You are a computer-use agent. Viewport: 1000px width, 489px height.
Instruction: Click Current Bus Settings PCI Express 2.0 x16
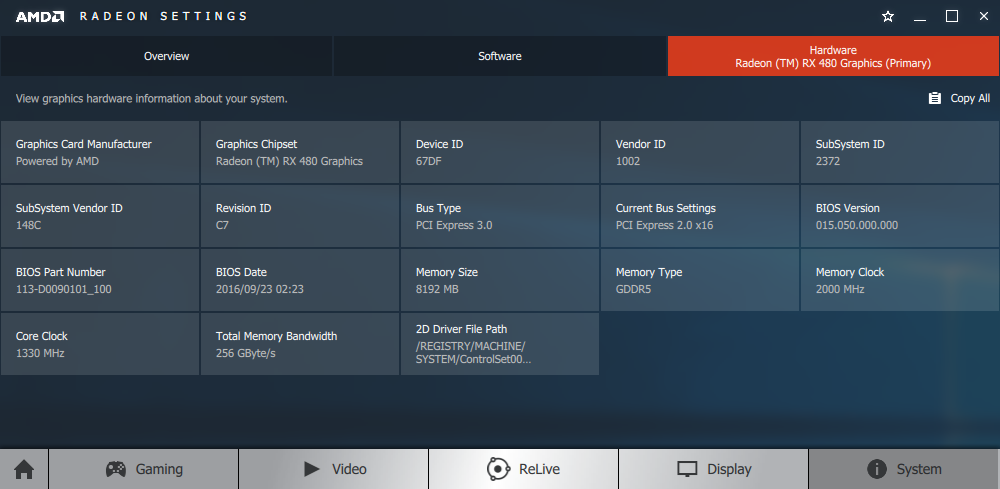pyautogui.click(x=665, y=225)
